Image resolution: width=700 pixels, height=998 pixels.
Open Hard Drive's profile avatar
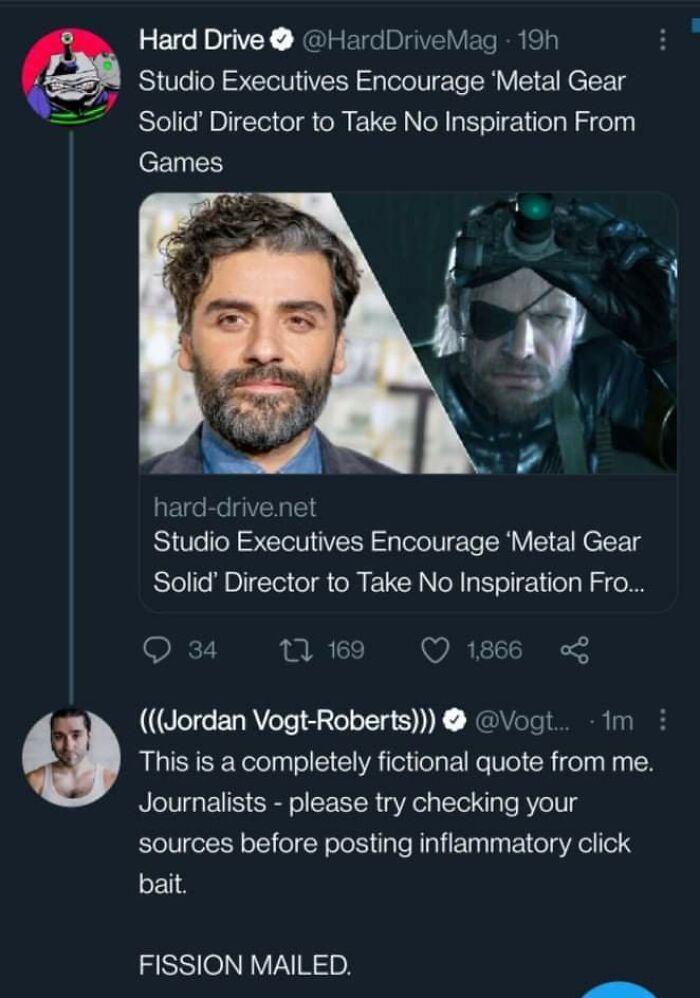coord(71,78)
